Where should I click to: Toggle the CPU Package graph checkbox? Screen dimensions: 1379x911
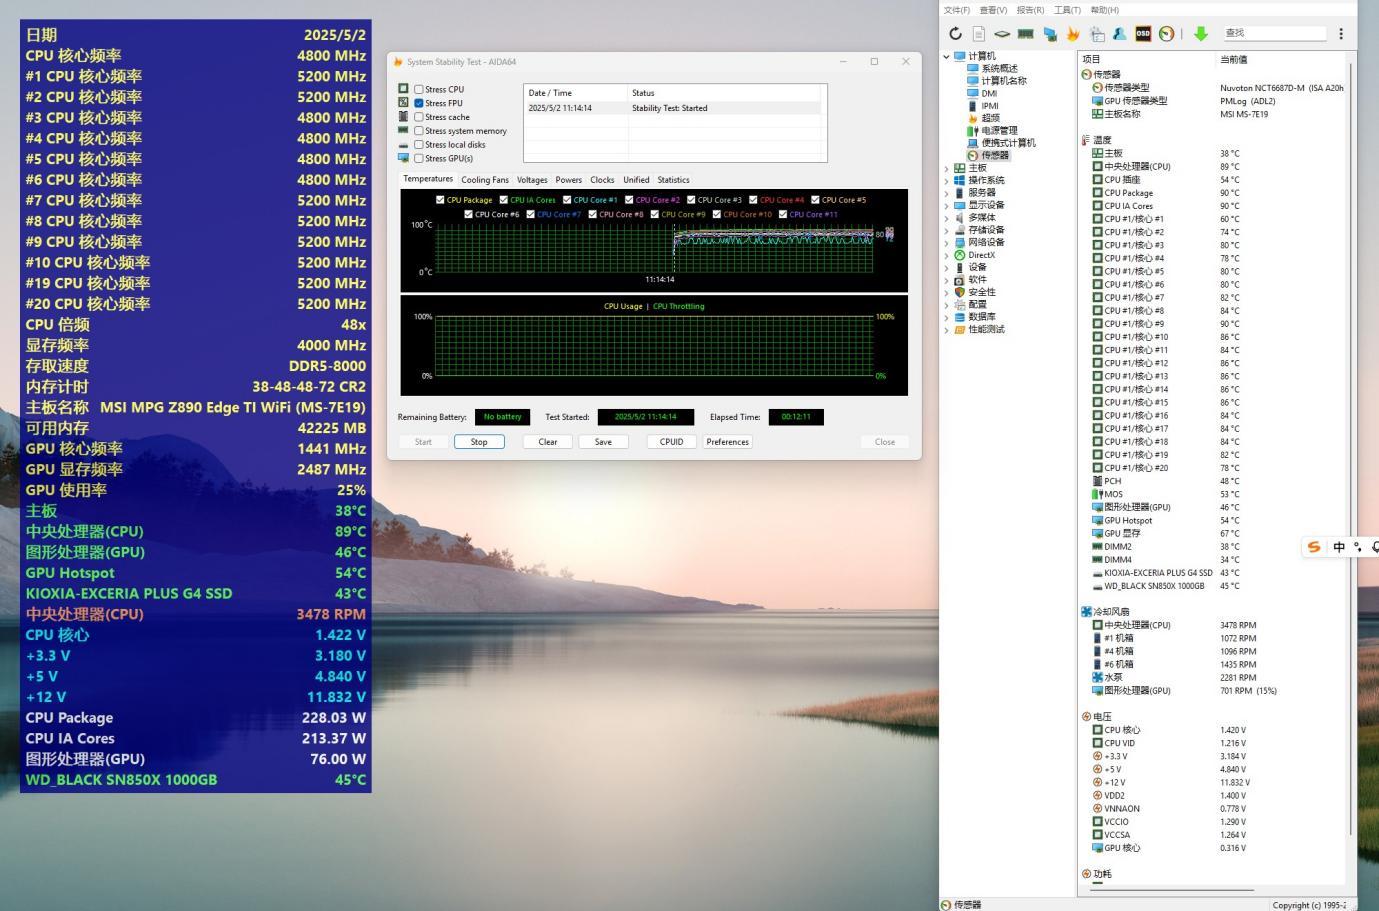(440, 200)
